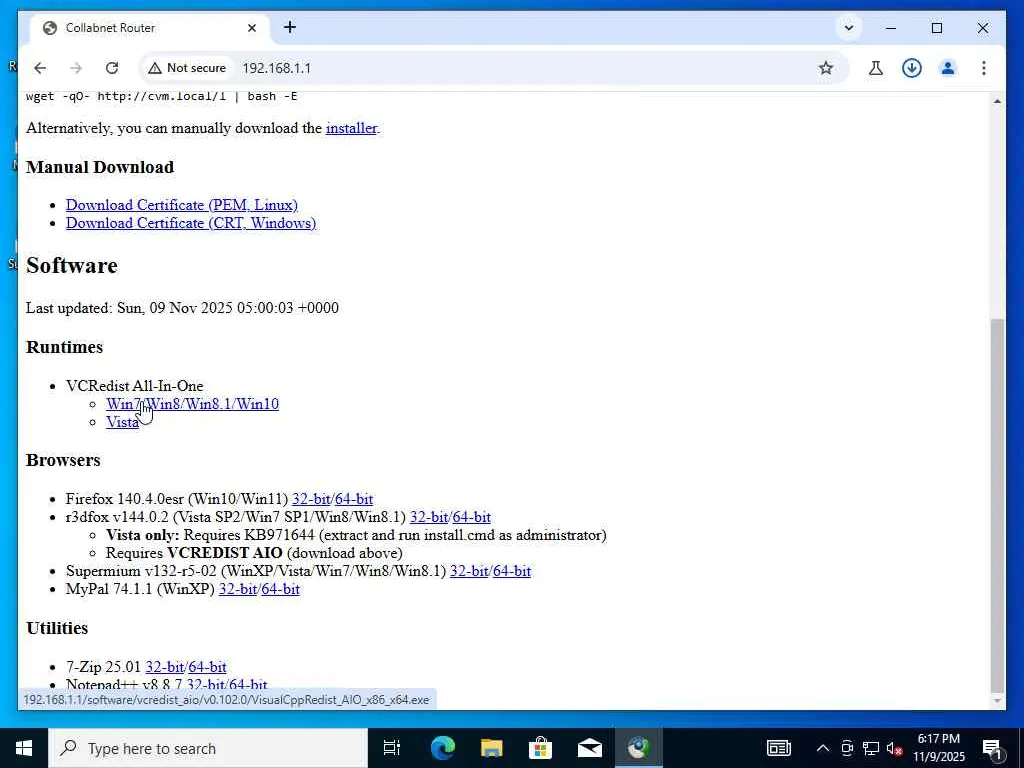Click the muted volume tray icon
Viewport: 1024px width, 768px height.
894,748
